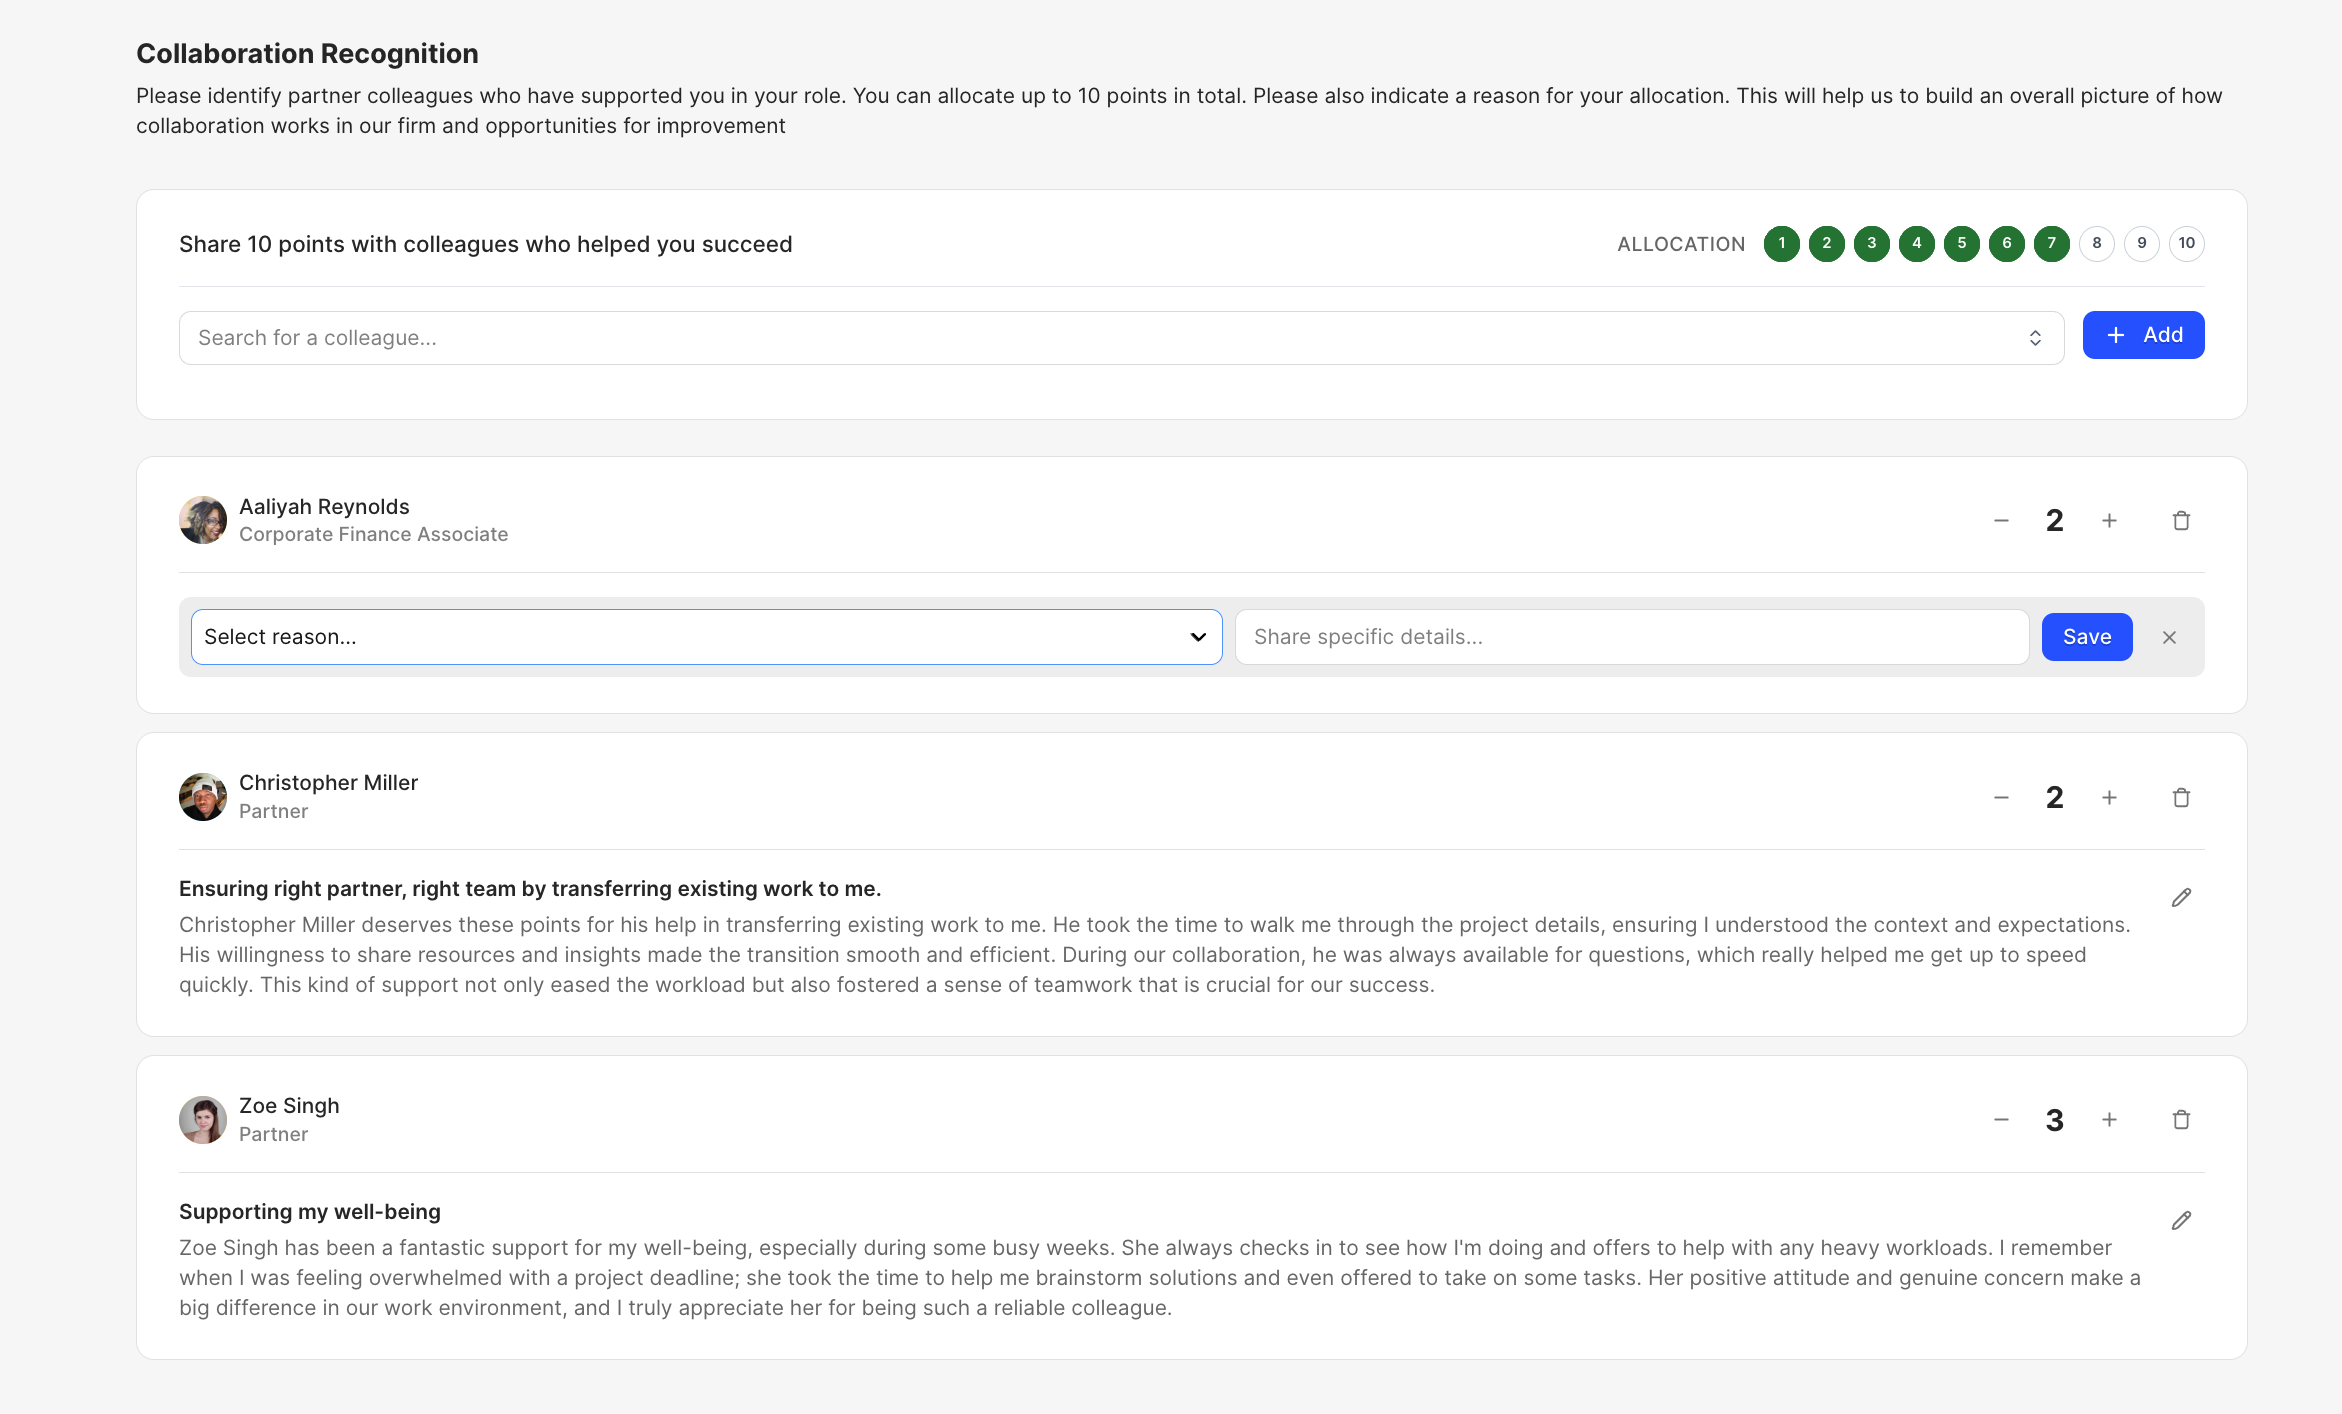Cancel reason editing with X icon

[2169, 638]
